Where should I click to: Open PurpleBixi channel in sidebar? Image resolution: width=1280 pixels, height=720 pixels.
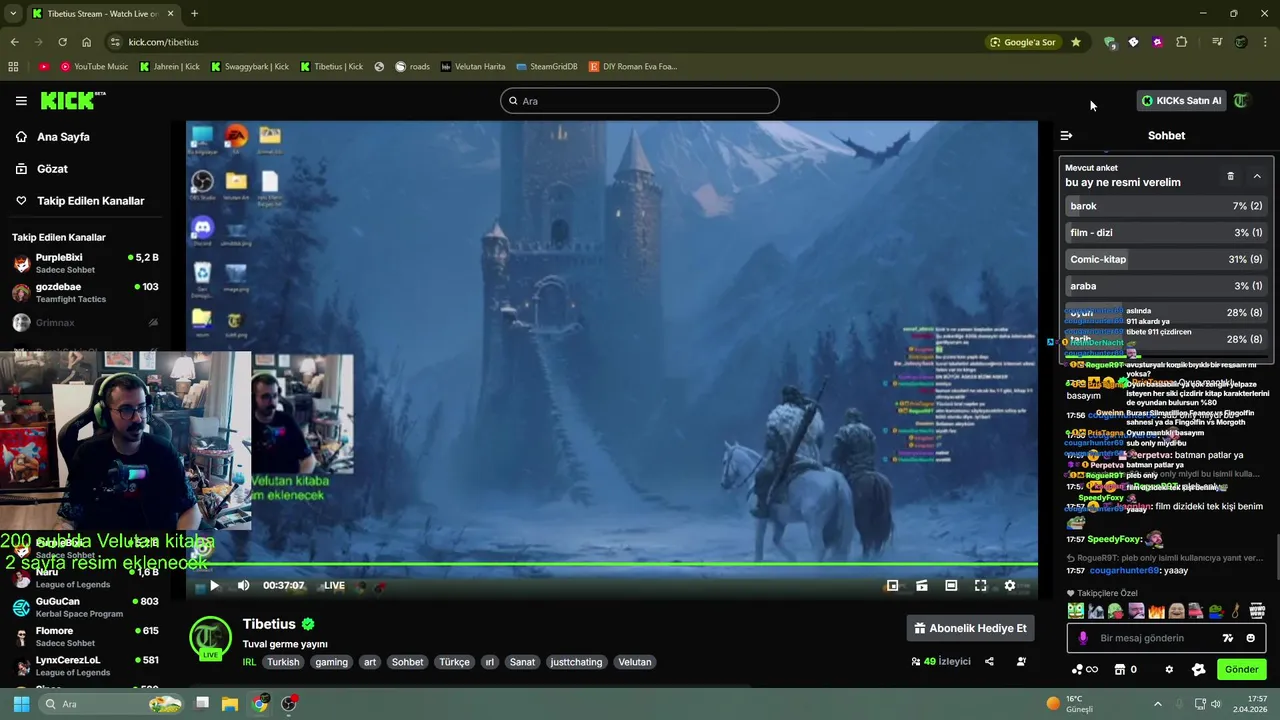tap(85, 263)
